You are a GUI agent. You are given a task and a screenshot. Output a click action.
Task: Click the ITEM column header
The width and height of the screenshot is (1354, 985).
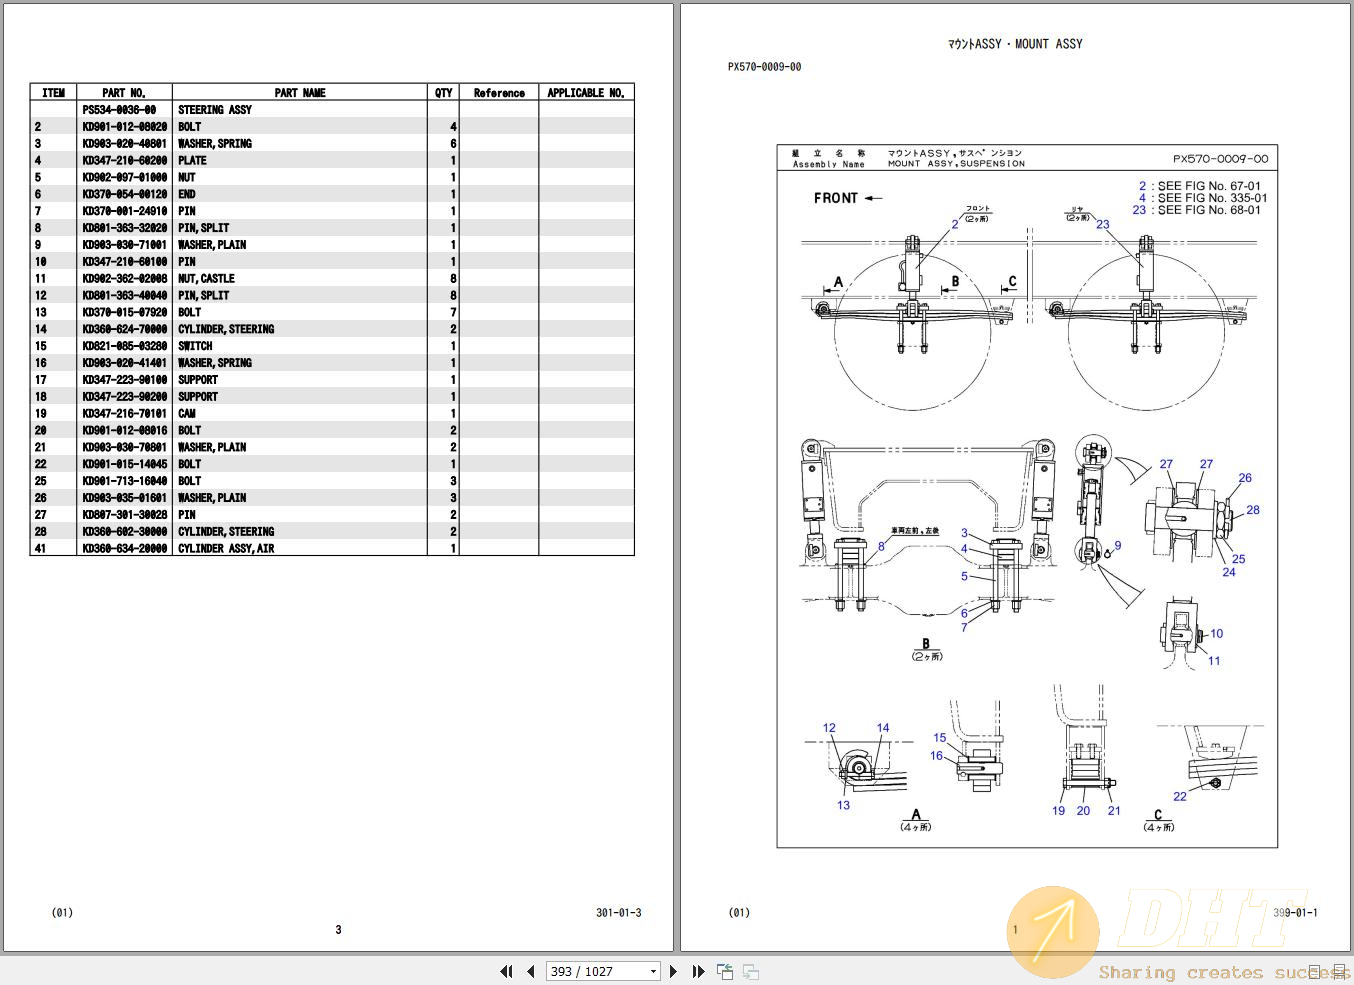click(54, 93)
